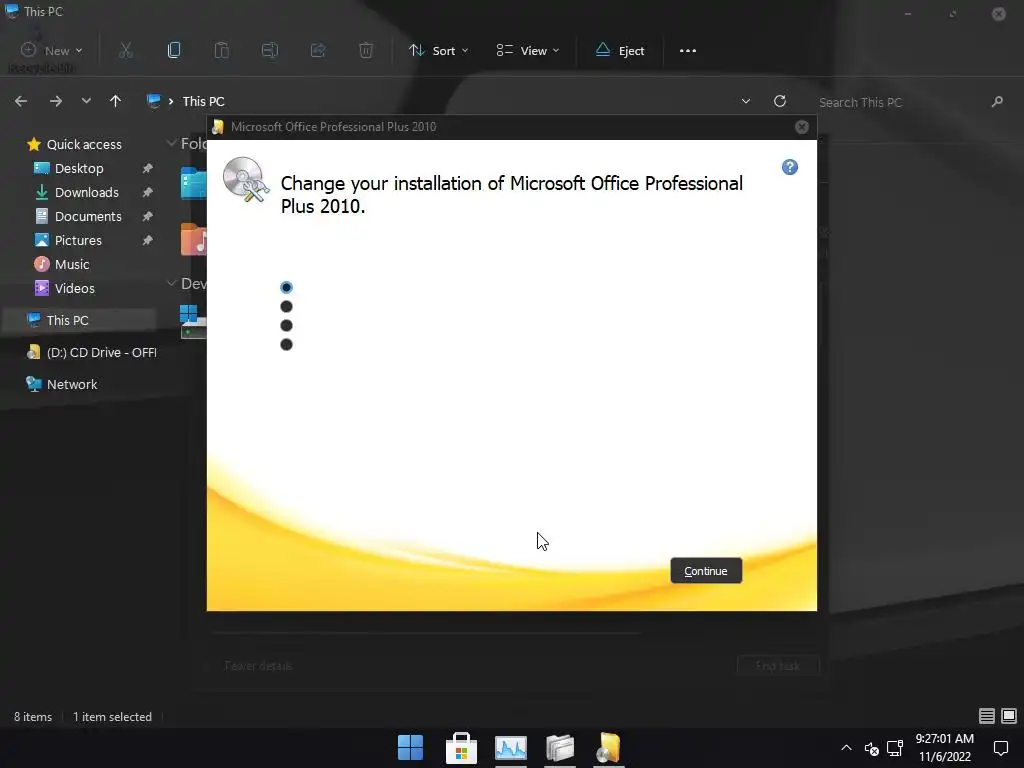
Task: Open Pictures in the navigation pane
Action: click(78, 240)
